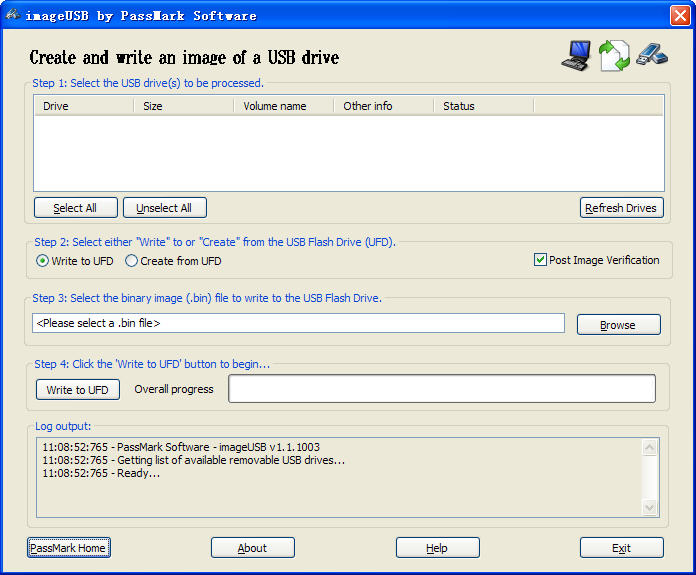The width and height of the screenshot is (696, 575).
Task: Open the PassMark Home link button
Action: (68, 548)
